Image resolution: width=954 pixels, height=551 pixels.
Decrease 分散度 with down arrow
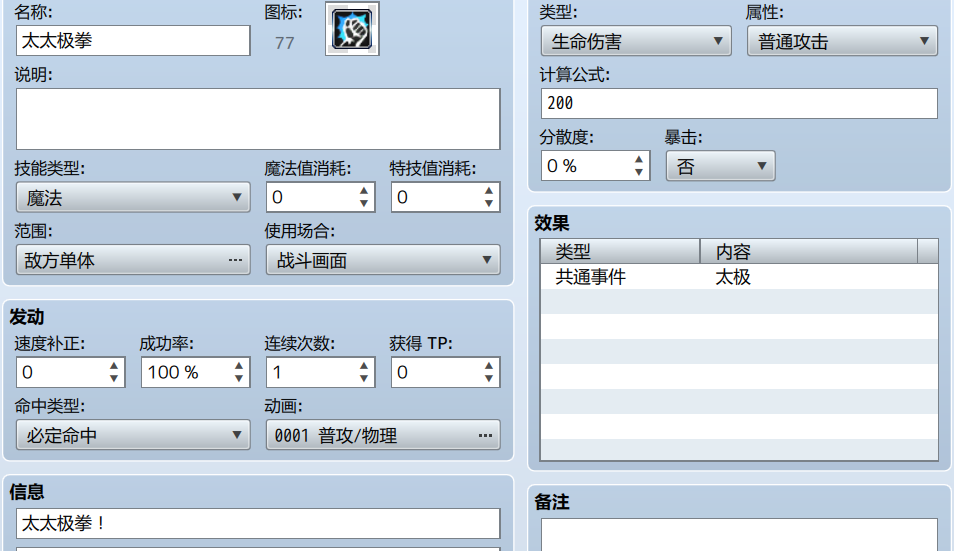[639, 173]
